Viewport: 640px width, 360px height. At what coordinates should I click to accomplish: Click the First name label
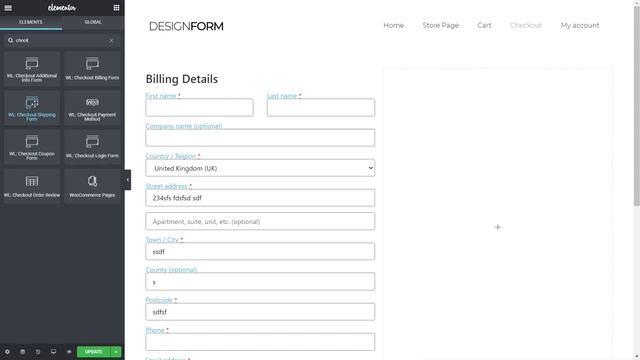163,96
